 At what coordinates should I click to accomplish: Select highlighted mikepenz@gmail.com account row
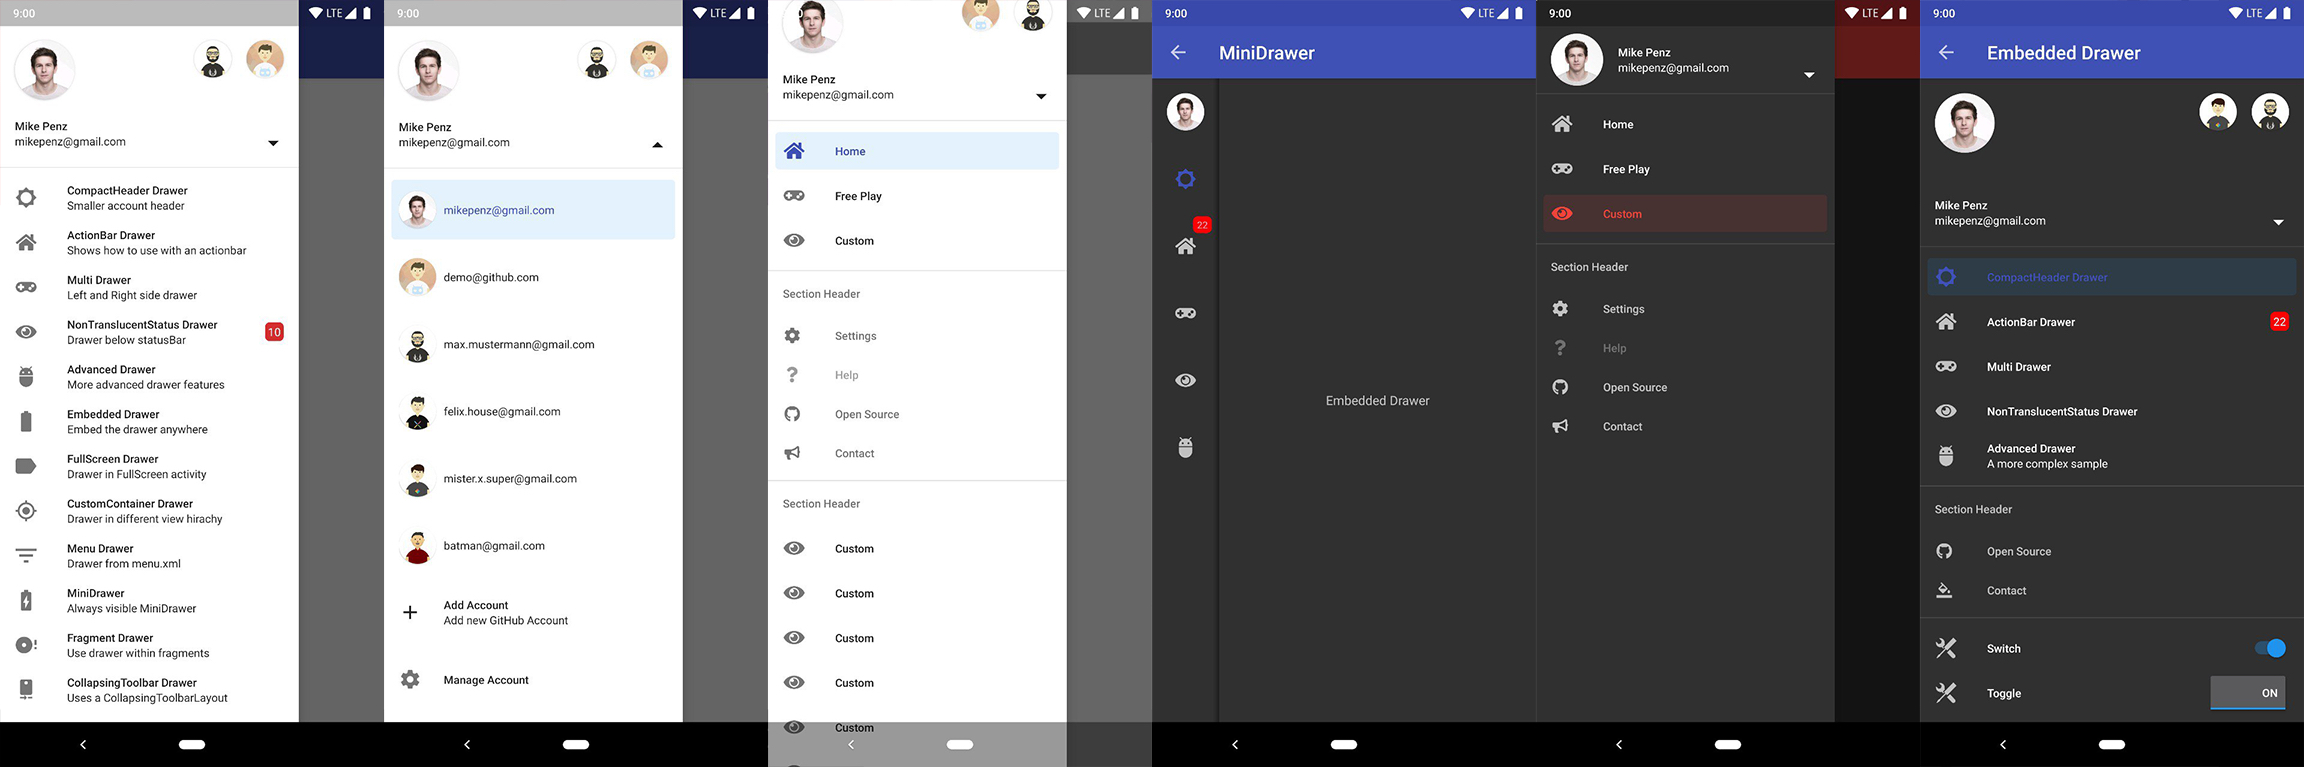pos(533,210)
